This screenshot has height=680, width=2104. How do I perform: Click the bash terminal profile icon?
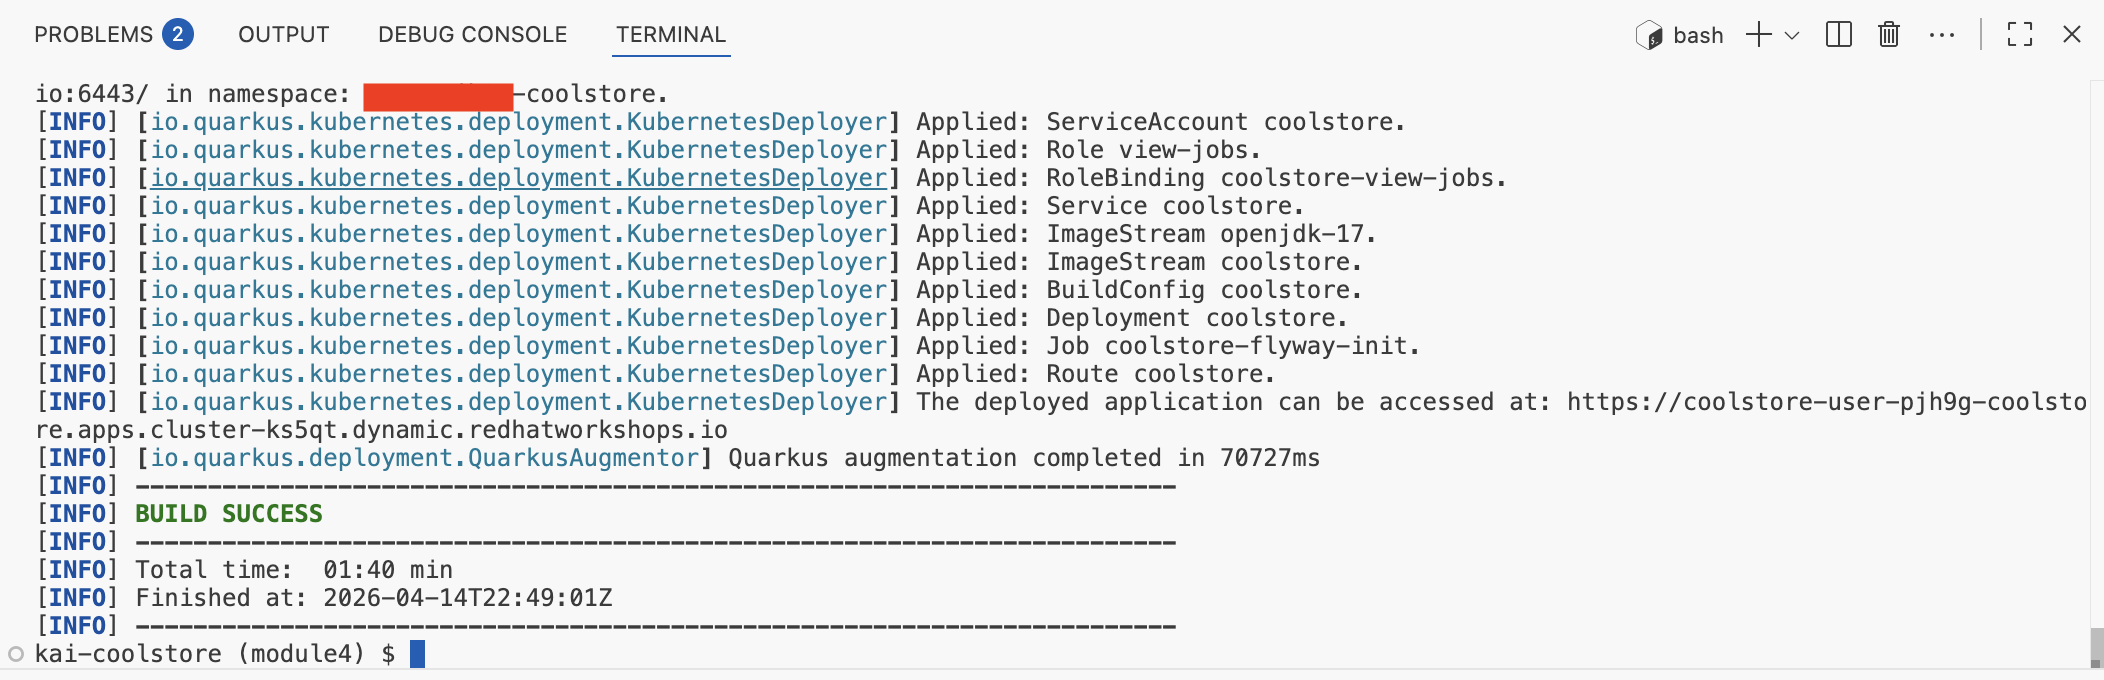[1649, 35]
